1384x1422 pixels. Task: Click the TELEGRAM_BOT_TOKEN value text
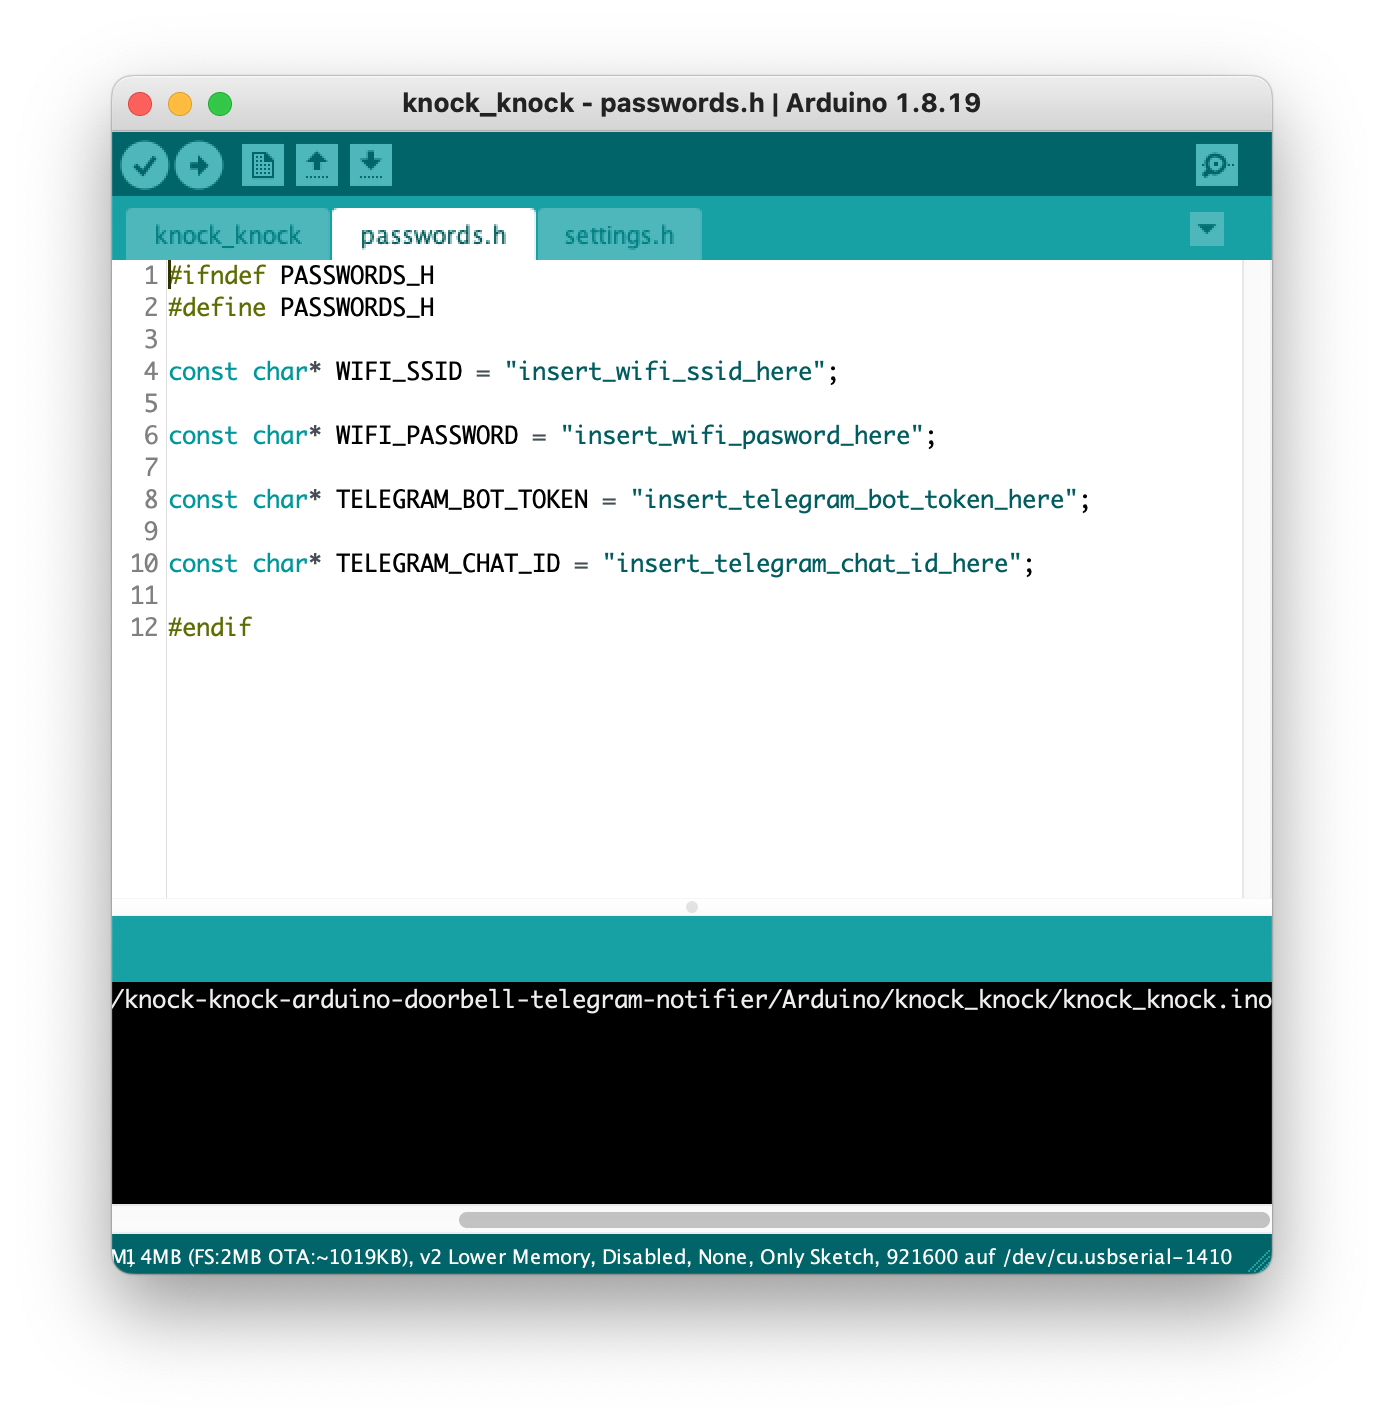point(855,499)
